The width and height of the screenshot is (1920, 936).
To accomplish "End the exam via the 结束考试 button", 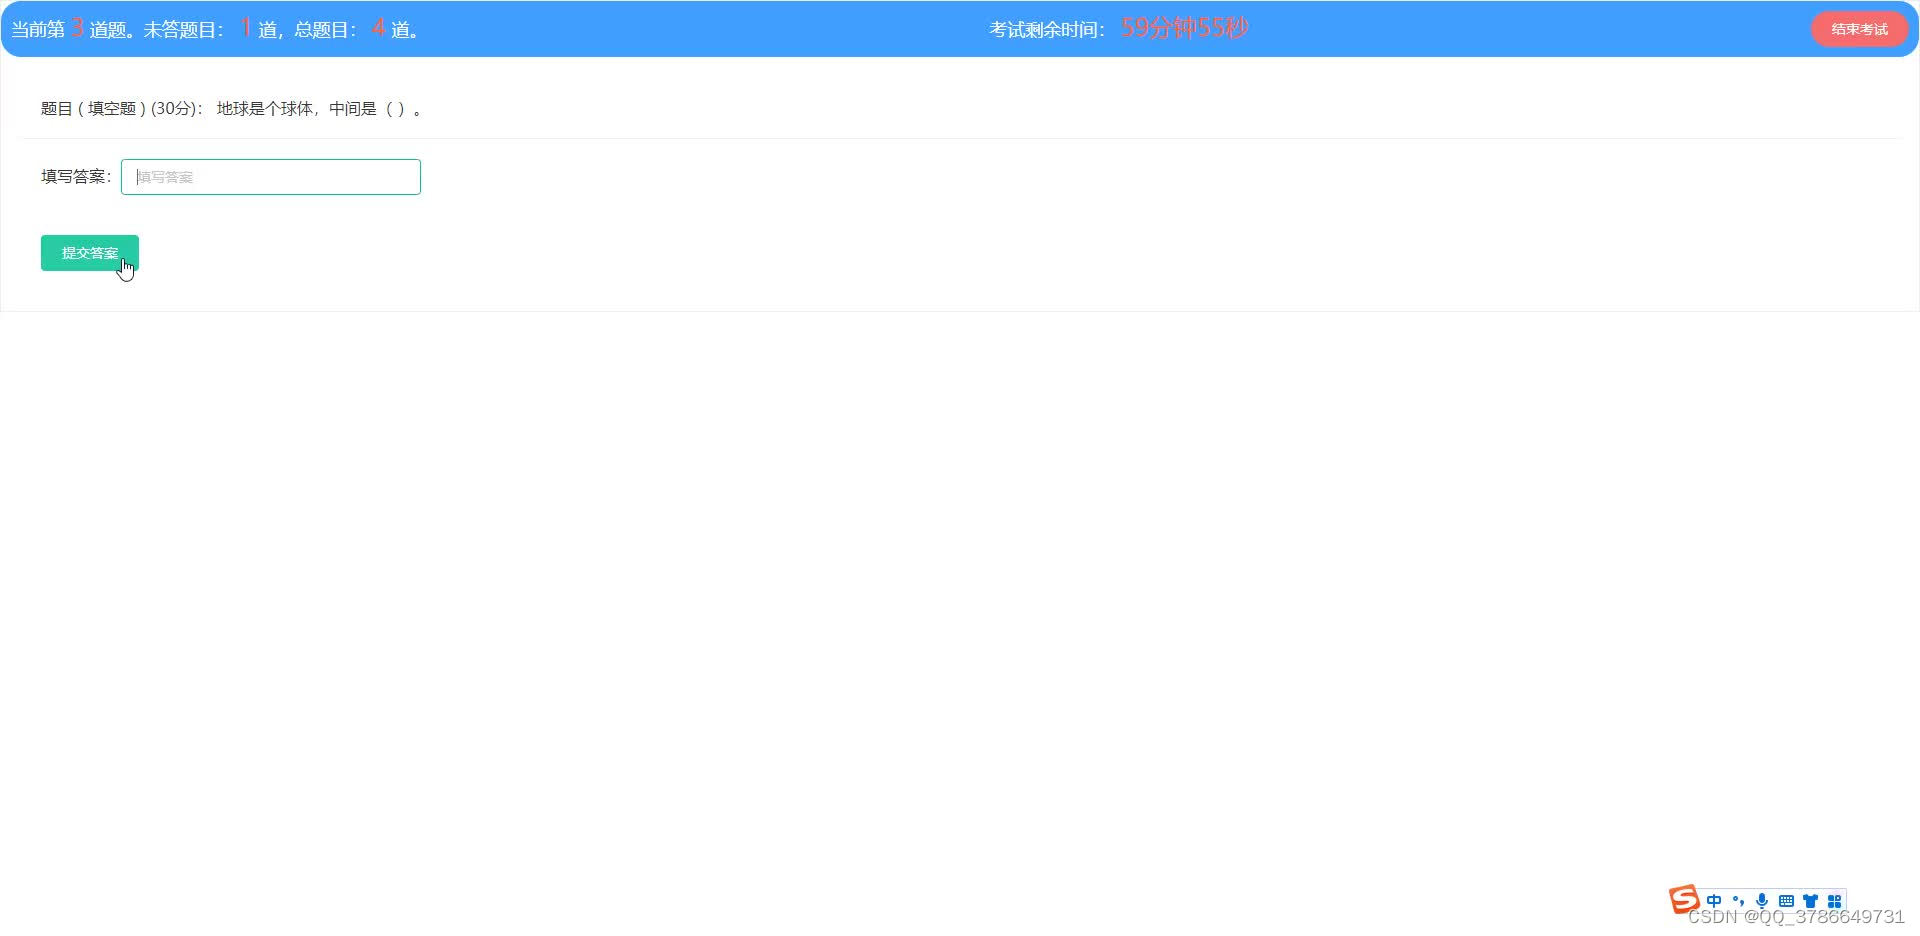I will tap(1860, 29).
